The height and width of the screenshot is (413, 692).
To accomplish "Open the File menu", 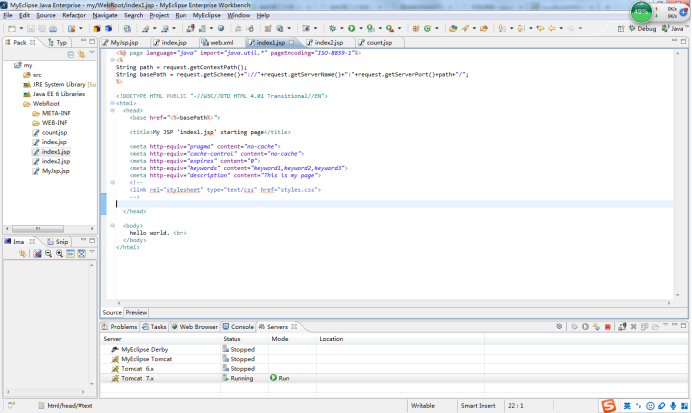I will click(8, 15).
